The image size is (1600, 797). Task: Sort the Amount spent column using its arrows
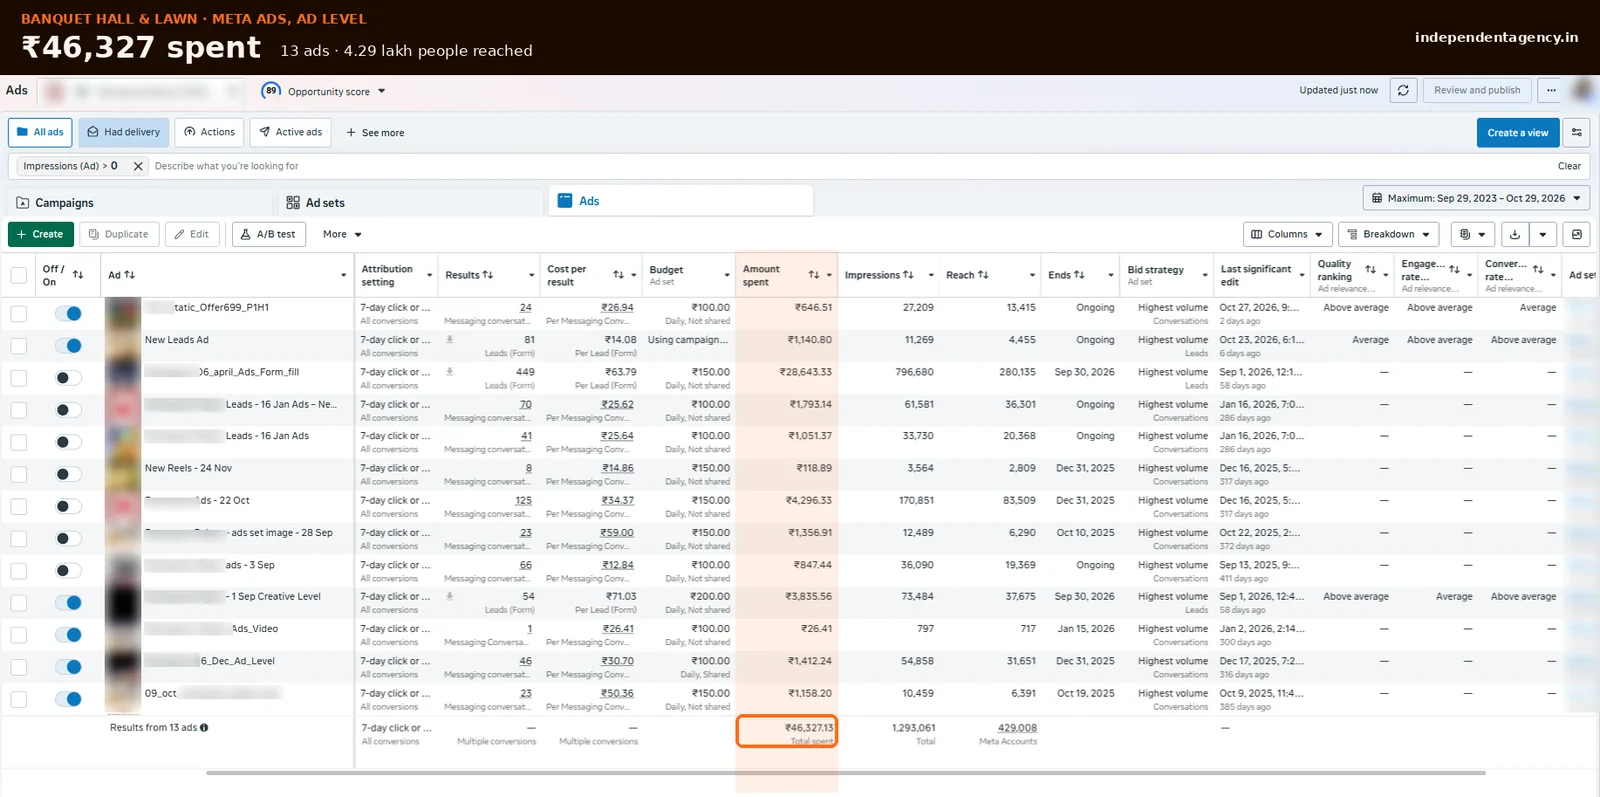(x=814, y=275)
